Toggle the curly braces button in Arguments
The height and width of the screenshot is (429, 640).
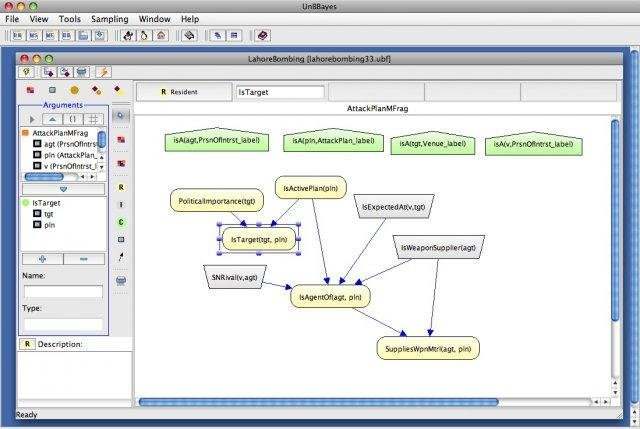[72, 118]
